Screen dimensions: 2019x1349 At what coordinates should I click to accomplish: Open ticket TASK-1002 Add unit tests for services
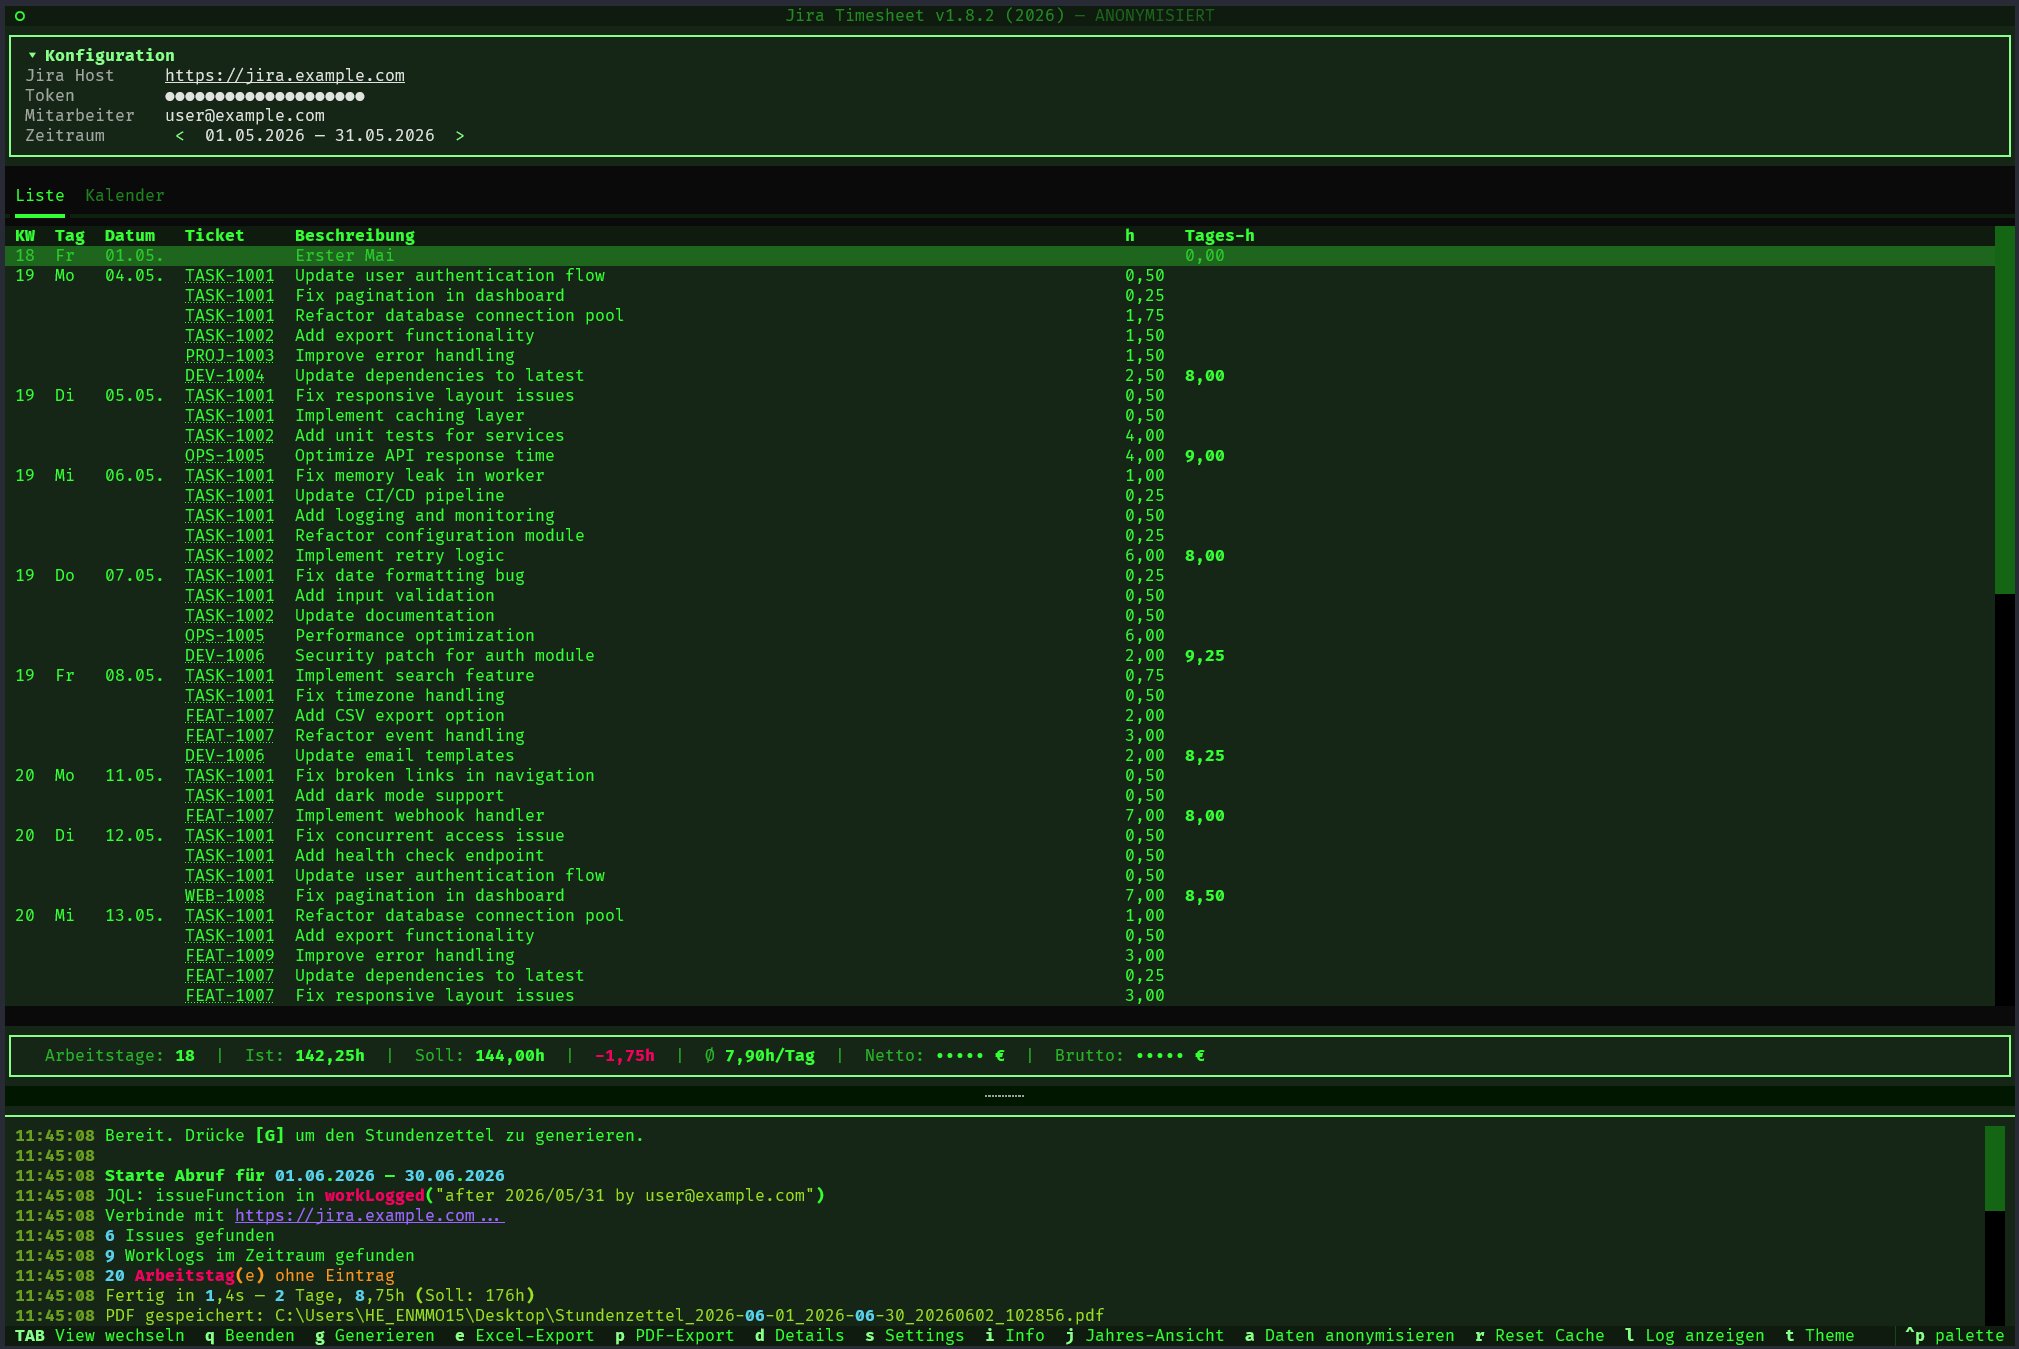click(230, 435)
